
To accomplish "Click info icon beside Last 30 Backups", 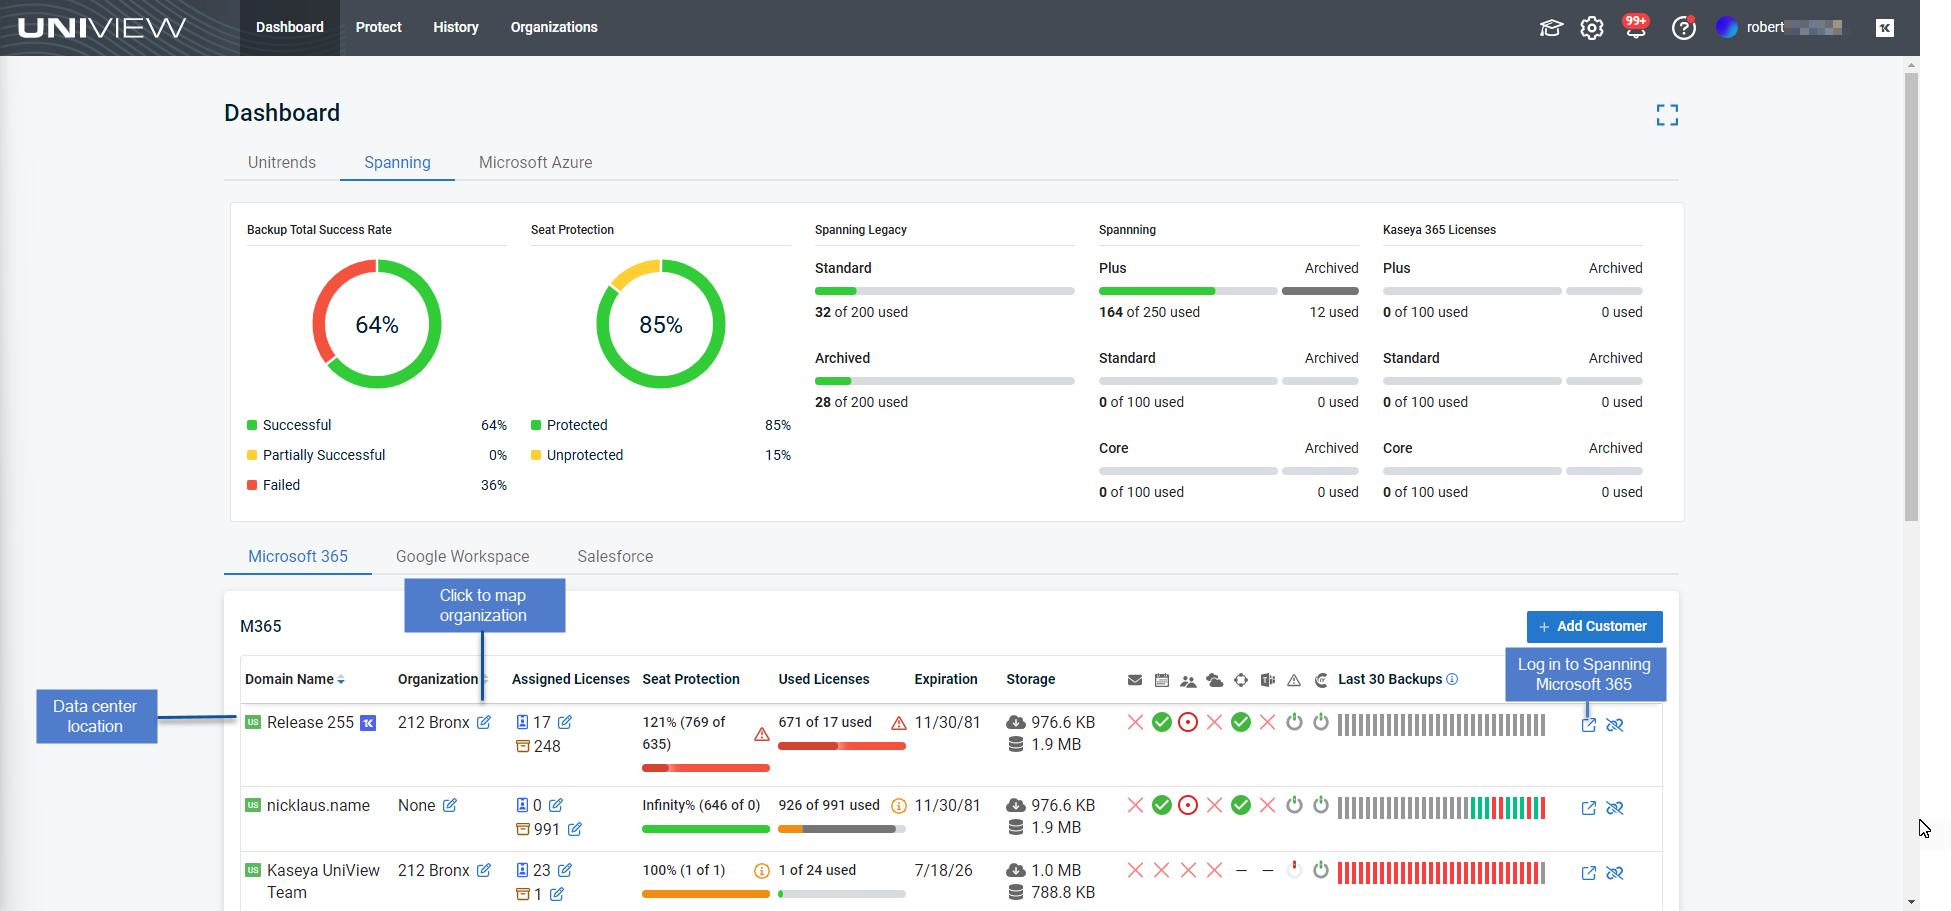I will [1452, 679].
